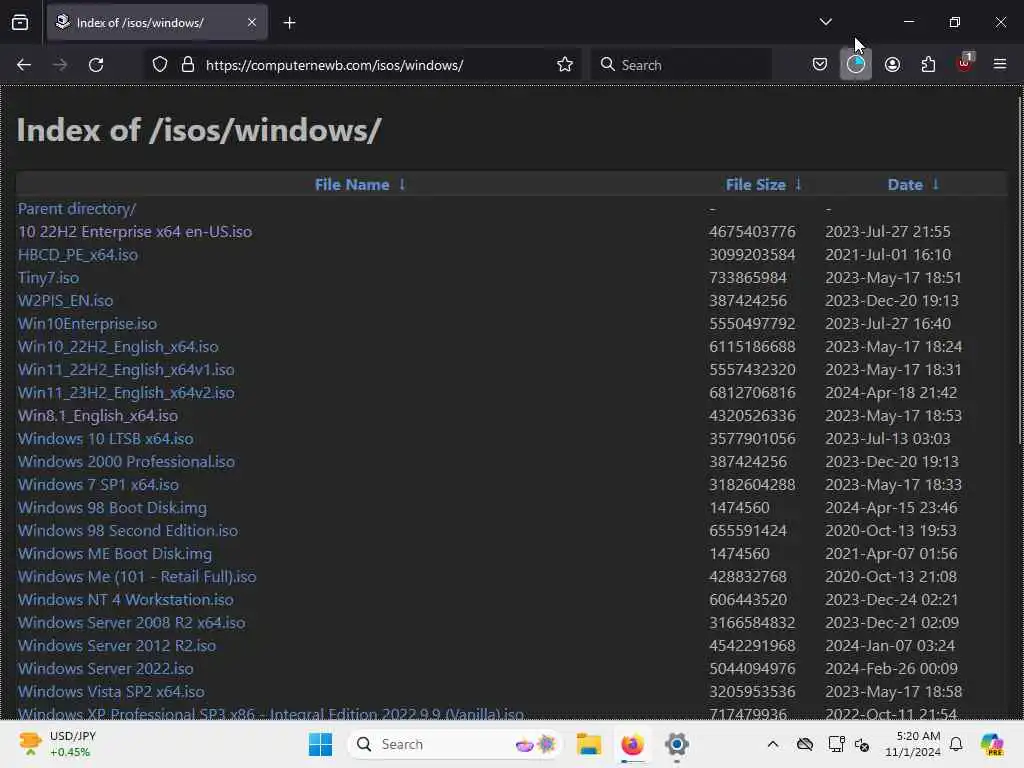This screenshot has height=768, width=1024.
Task: Click the Tiny7.iso link
Action: (x=48, y=278)
